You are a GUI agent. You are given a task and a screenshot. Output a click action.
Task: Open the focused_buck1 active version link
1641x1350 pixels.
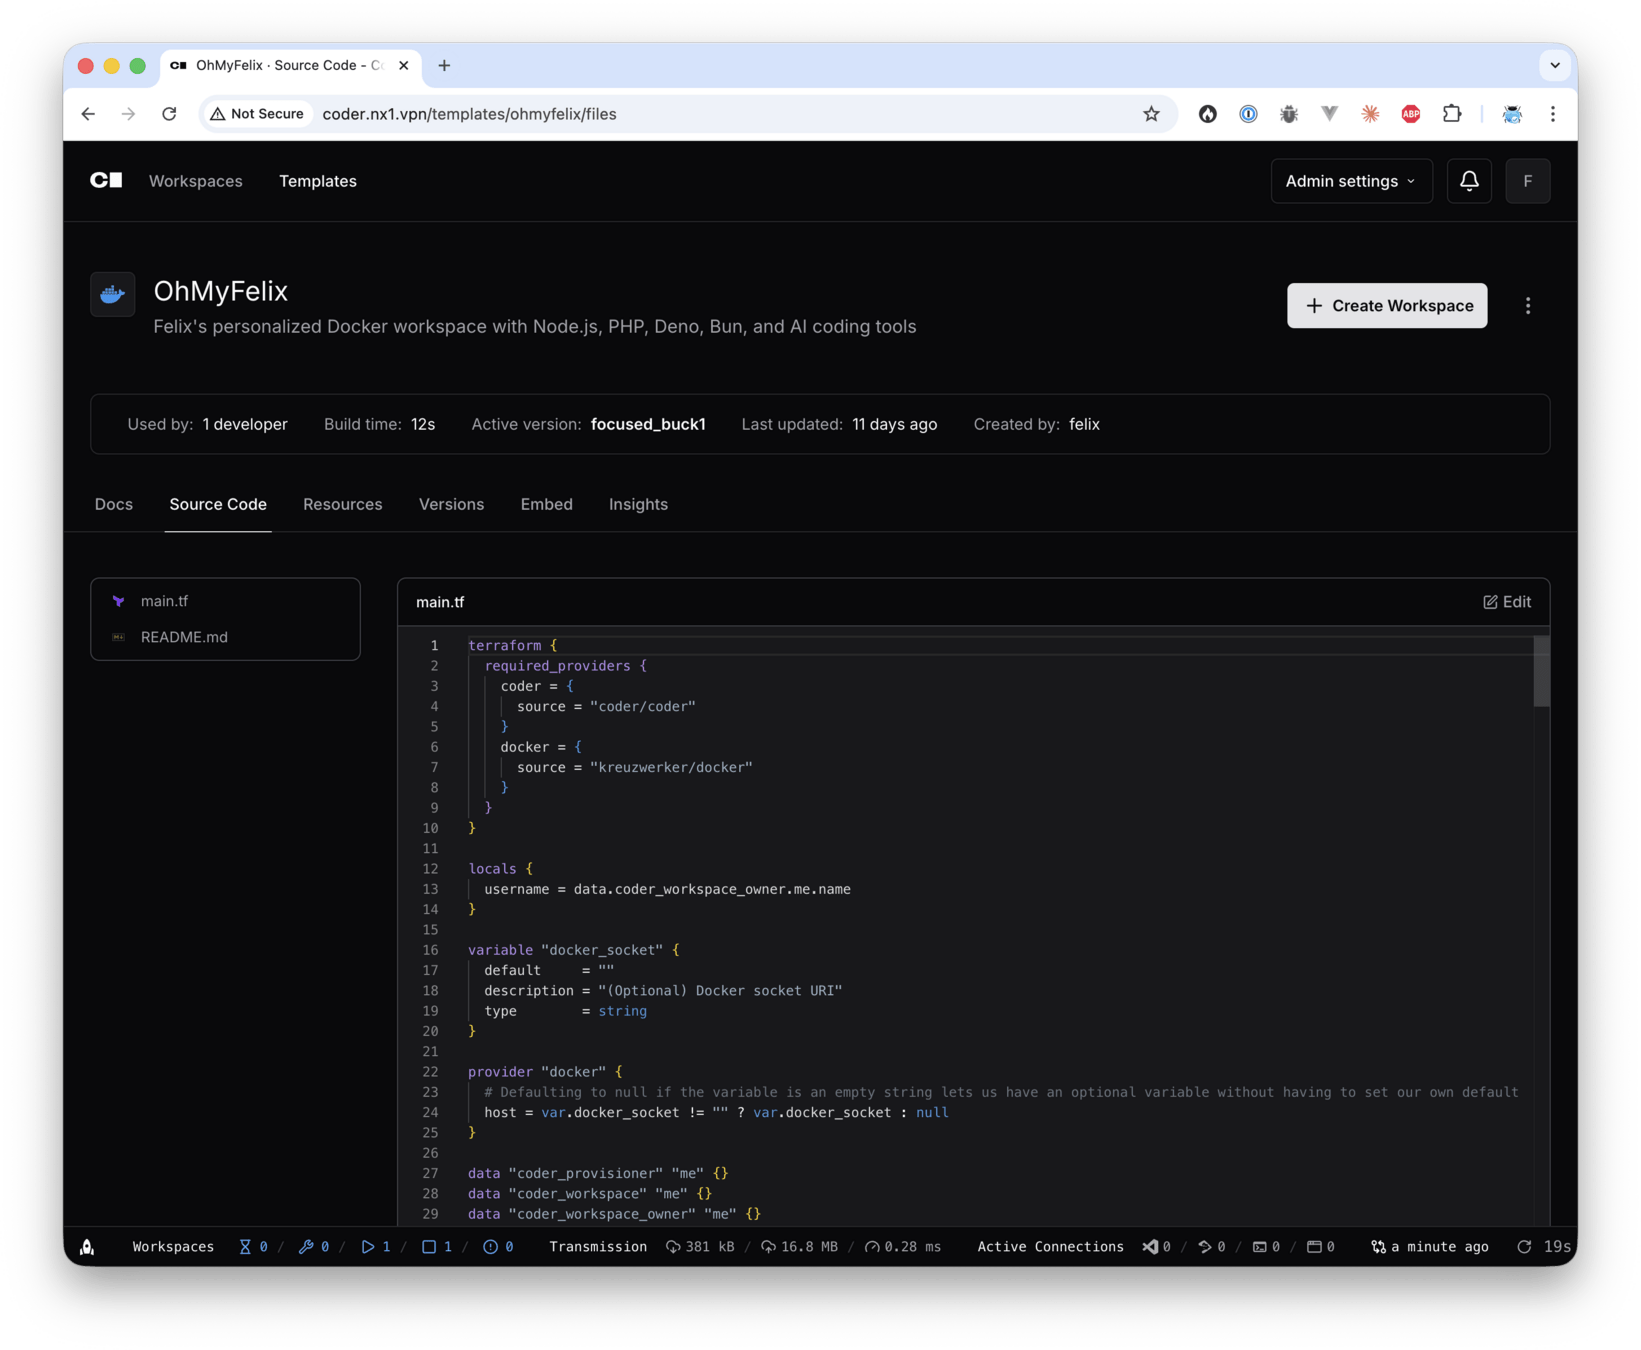point(648,424)
